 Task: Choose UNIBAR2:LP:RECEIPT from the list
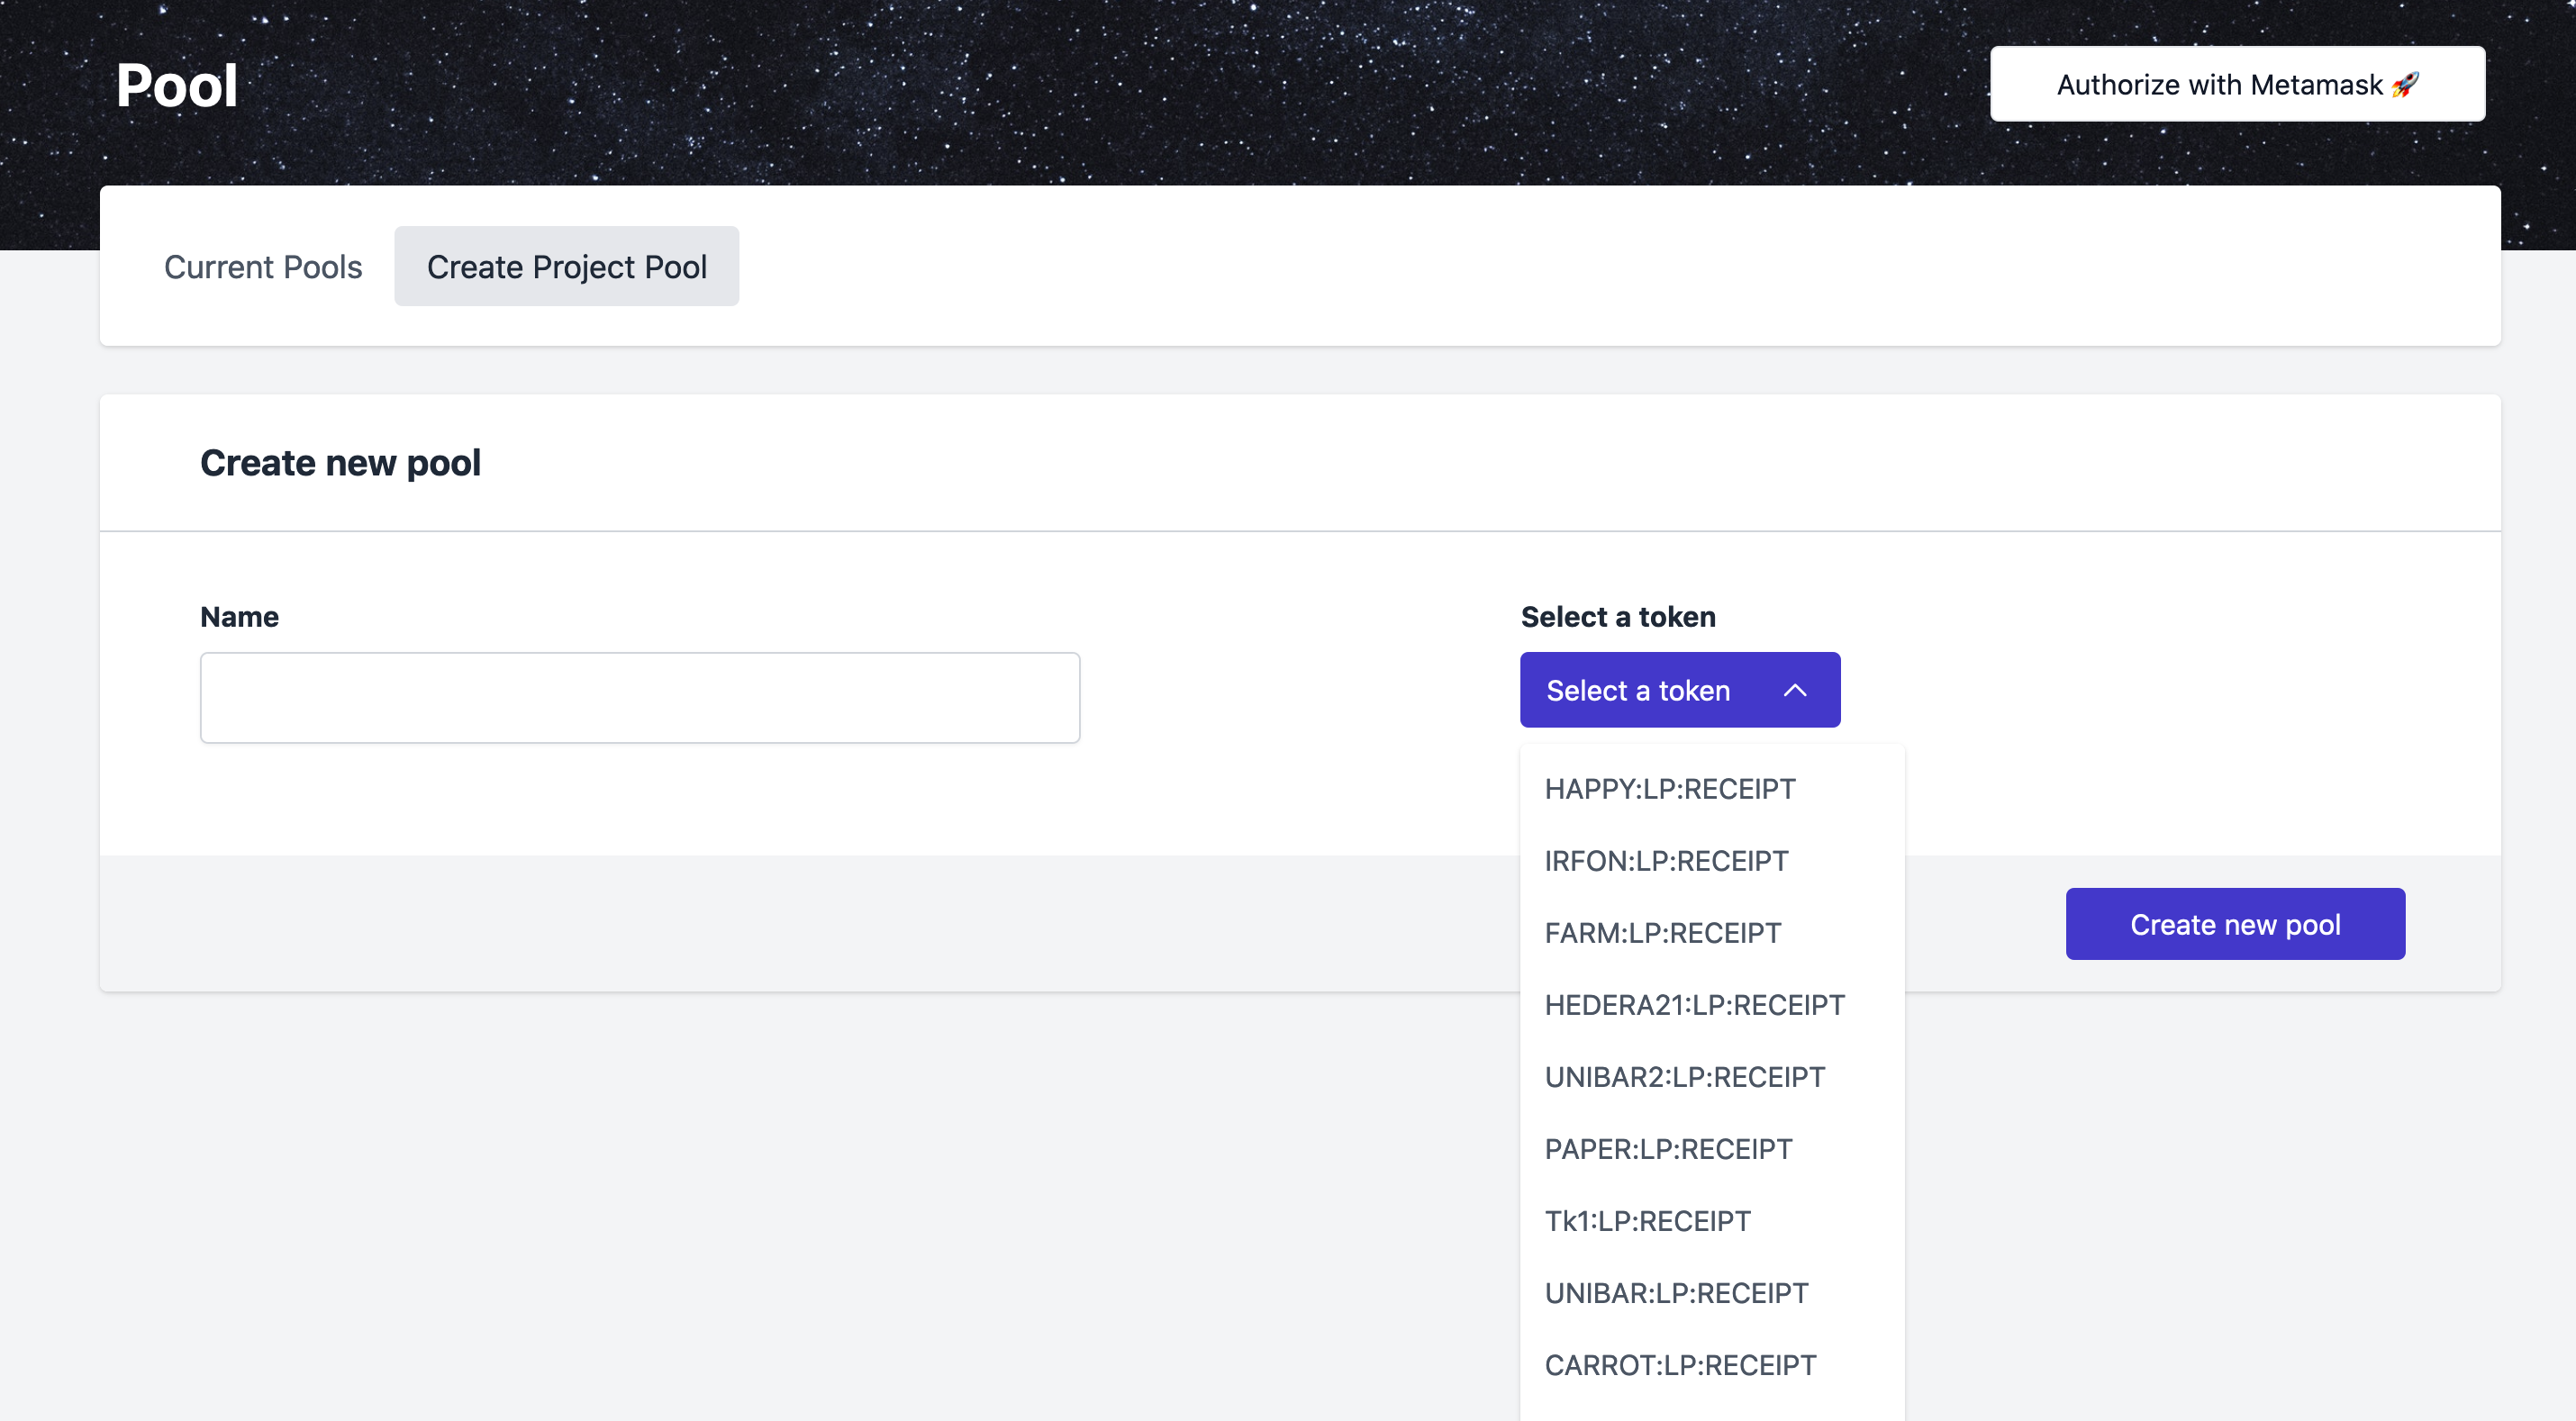click(1684, 1077)
